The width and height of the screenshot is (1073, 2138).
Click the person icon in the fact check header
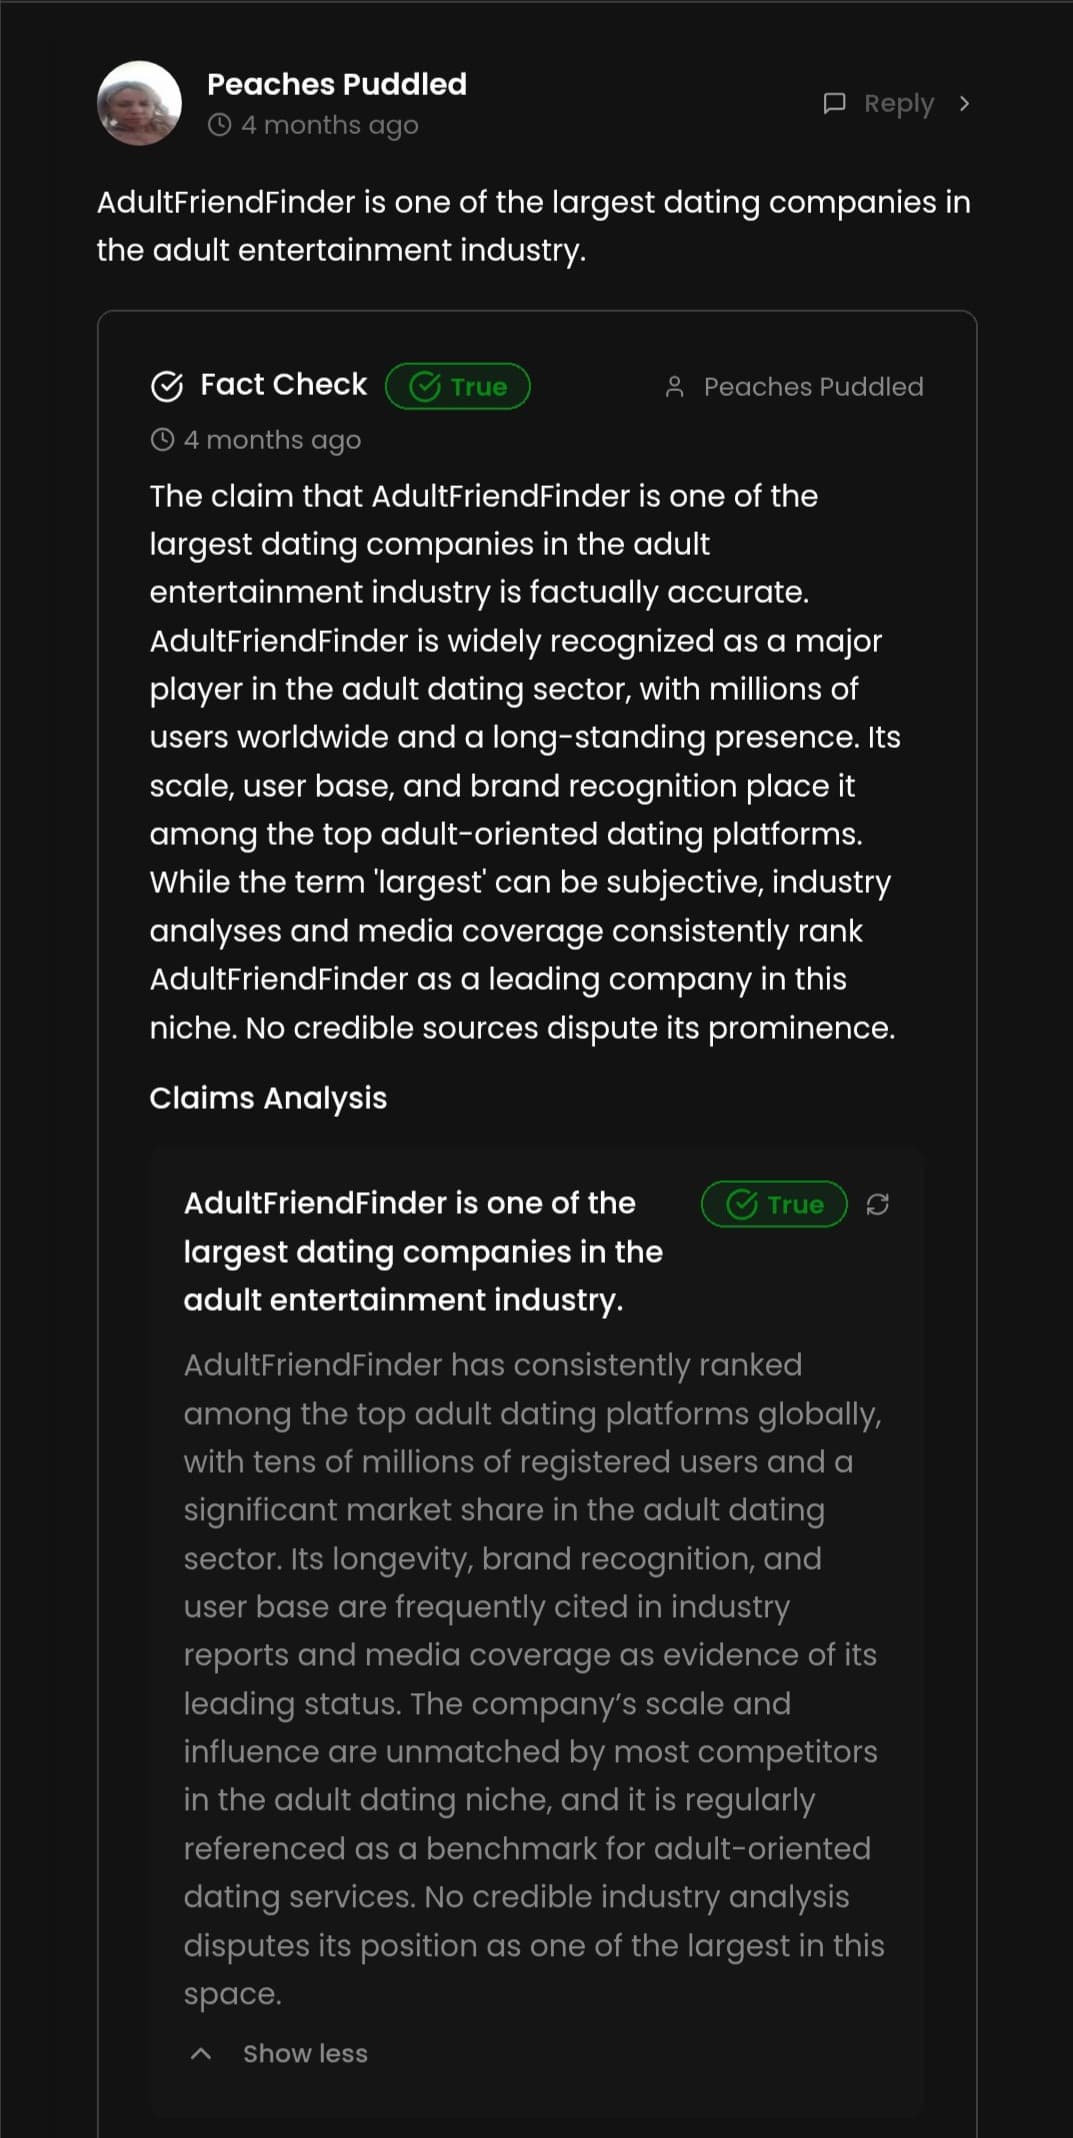click(x=675, y=387)
